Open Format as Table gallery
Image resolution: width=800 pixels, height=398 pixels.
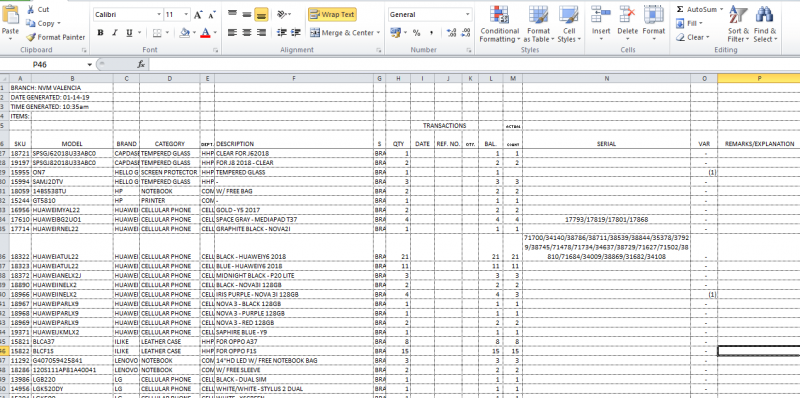pos(538,24)
